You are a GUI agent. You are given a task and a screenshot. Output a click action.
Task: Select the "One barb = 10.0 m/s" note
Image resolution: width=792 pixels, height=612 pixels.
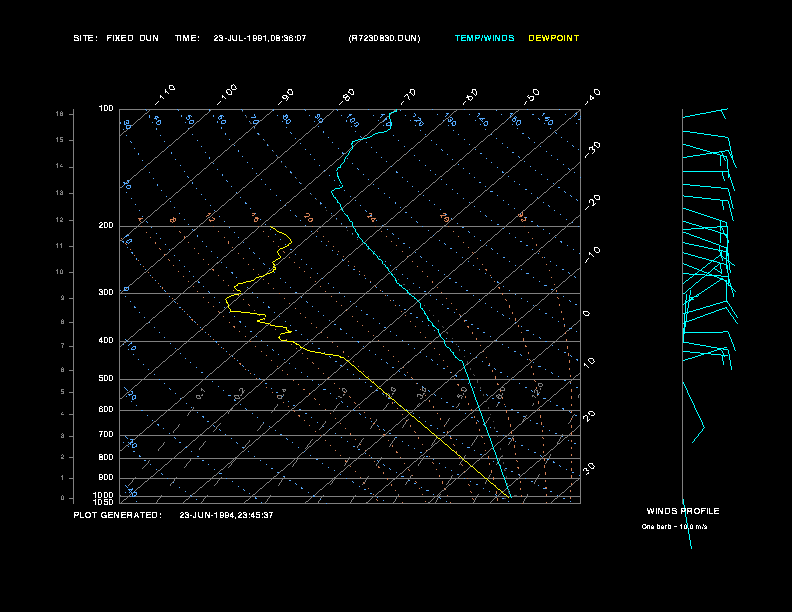(674, 527)
